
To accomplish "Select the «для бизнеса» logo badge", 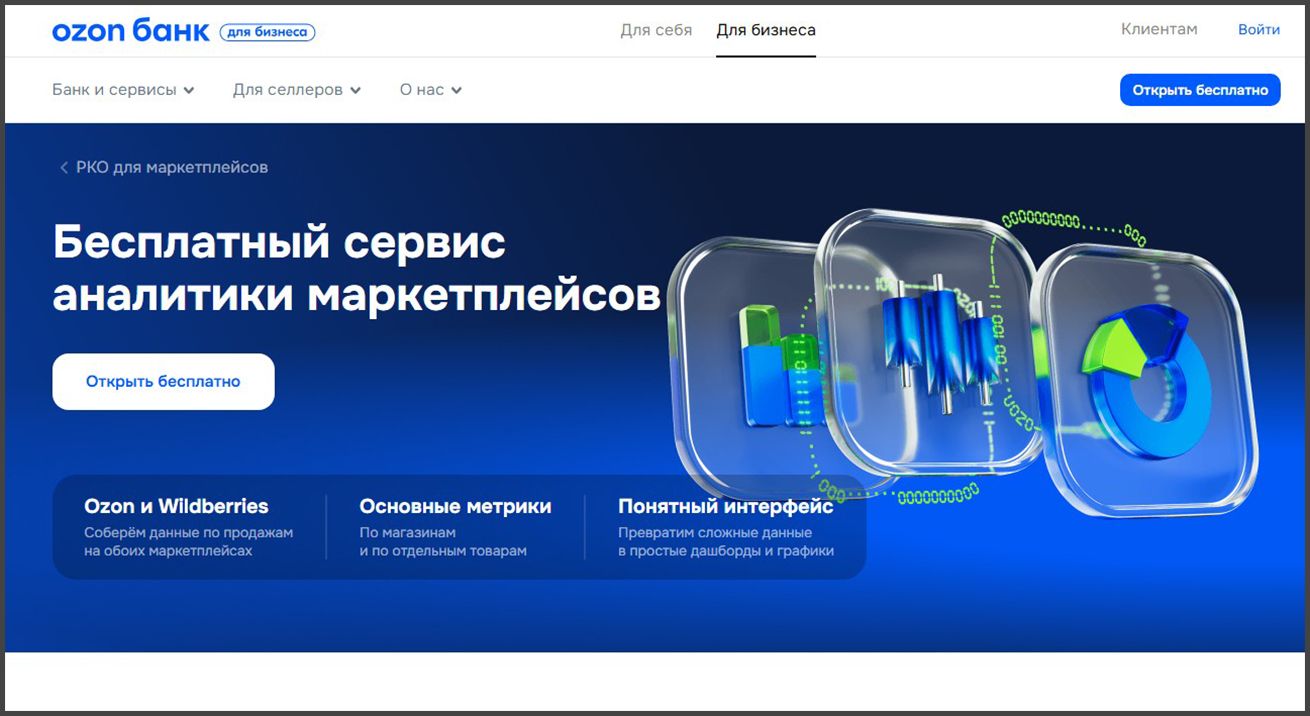I will tap(267, 32).
